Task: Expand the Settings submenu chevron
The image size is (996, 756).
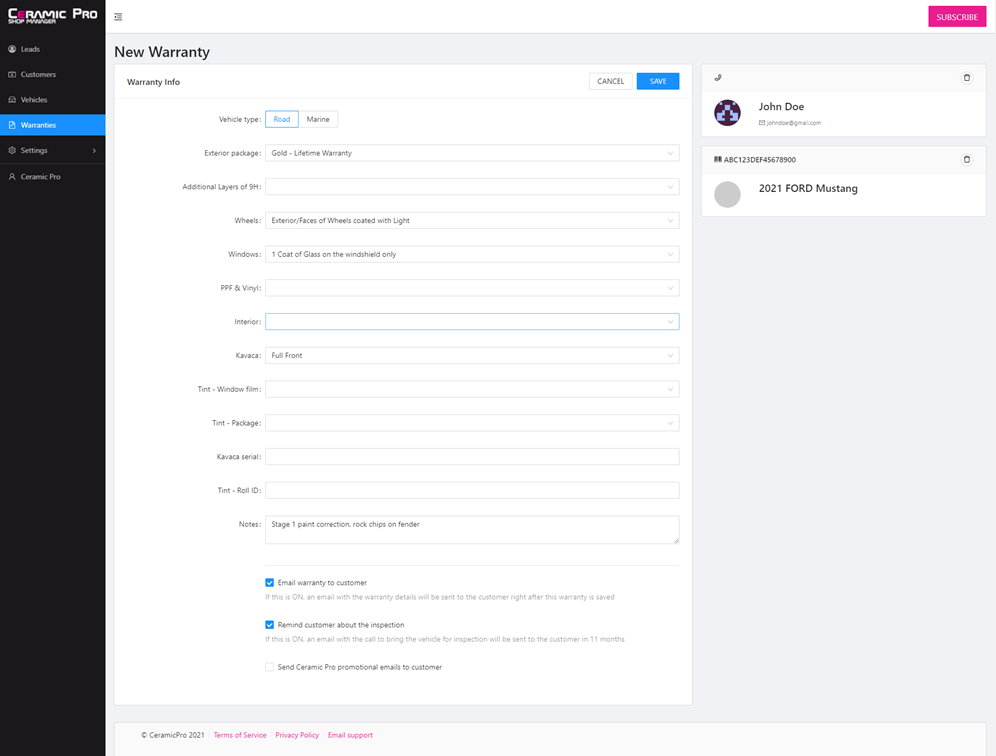Action: (94, 151)
